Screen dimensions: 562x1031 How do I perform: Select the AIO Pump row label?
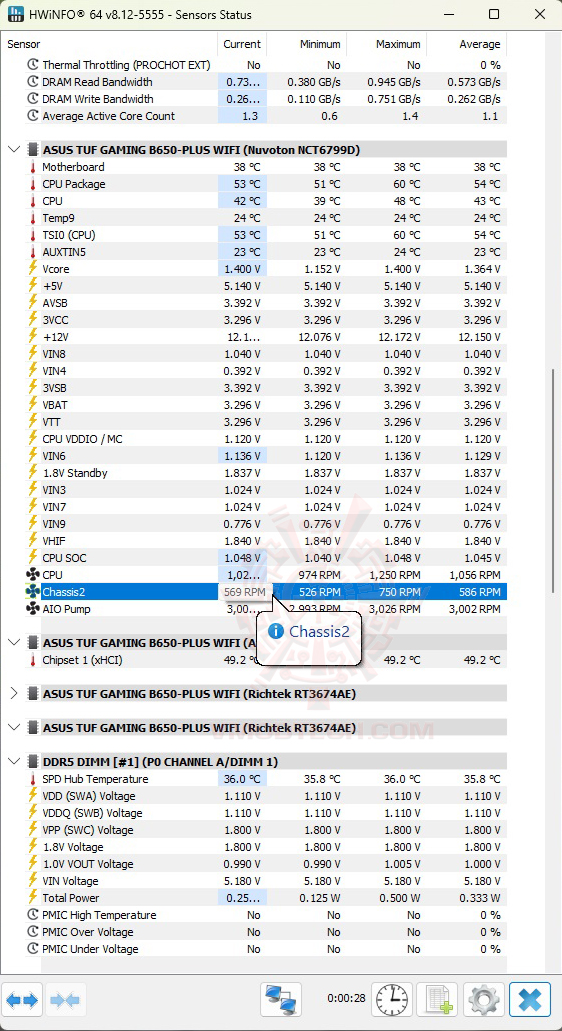(66, 609)
